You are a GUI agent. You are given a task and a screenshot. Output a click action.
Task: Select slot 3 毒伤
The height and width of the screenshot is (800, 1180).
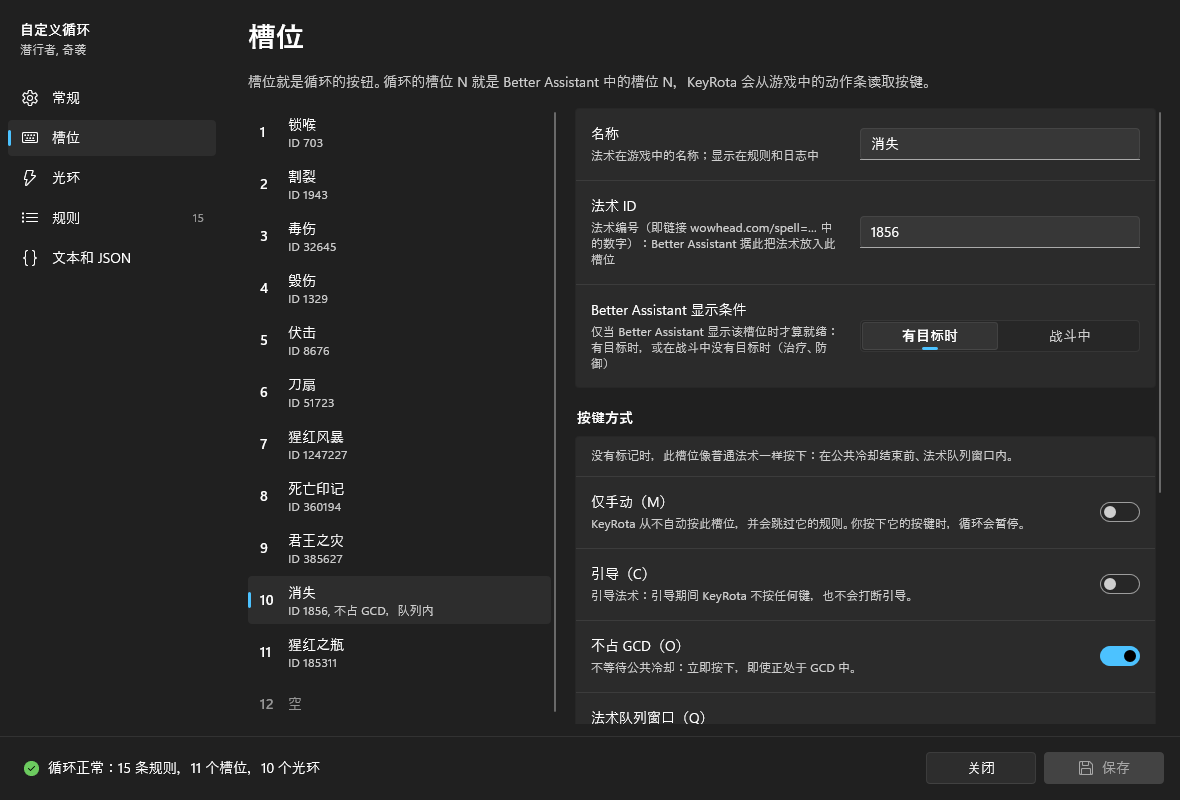click(x=400, y=237)
